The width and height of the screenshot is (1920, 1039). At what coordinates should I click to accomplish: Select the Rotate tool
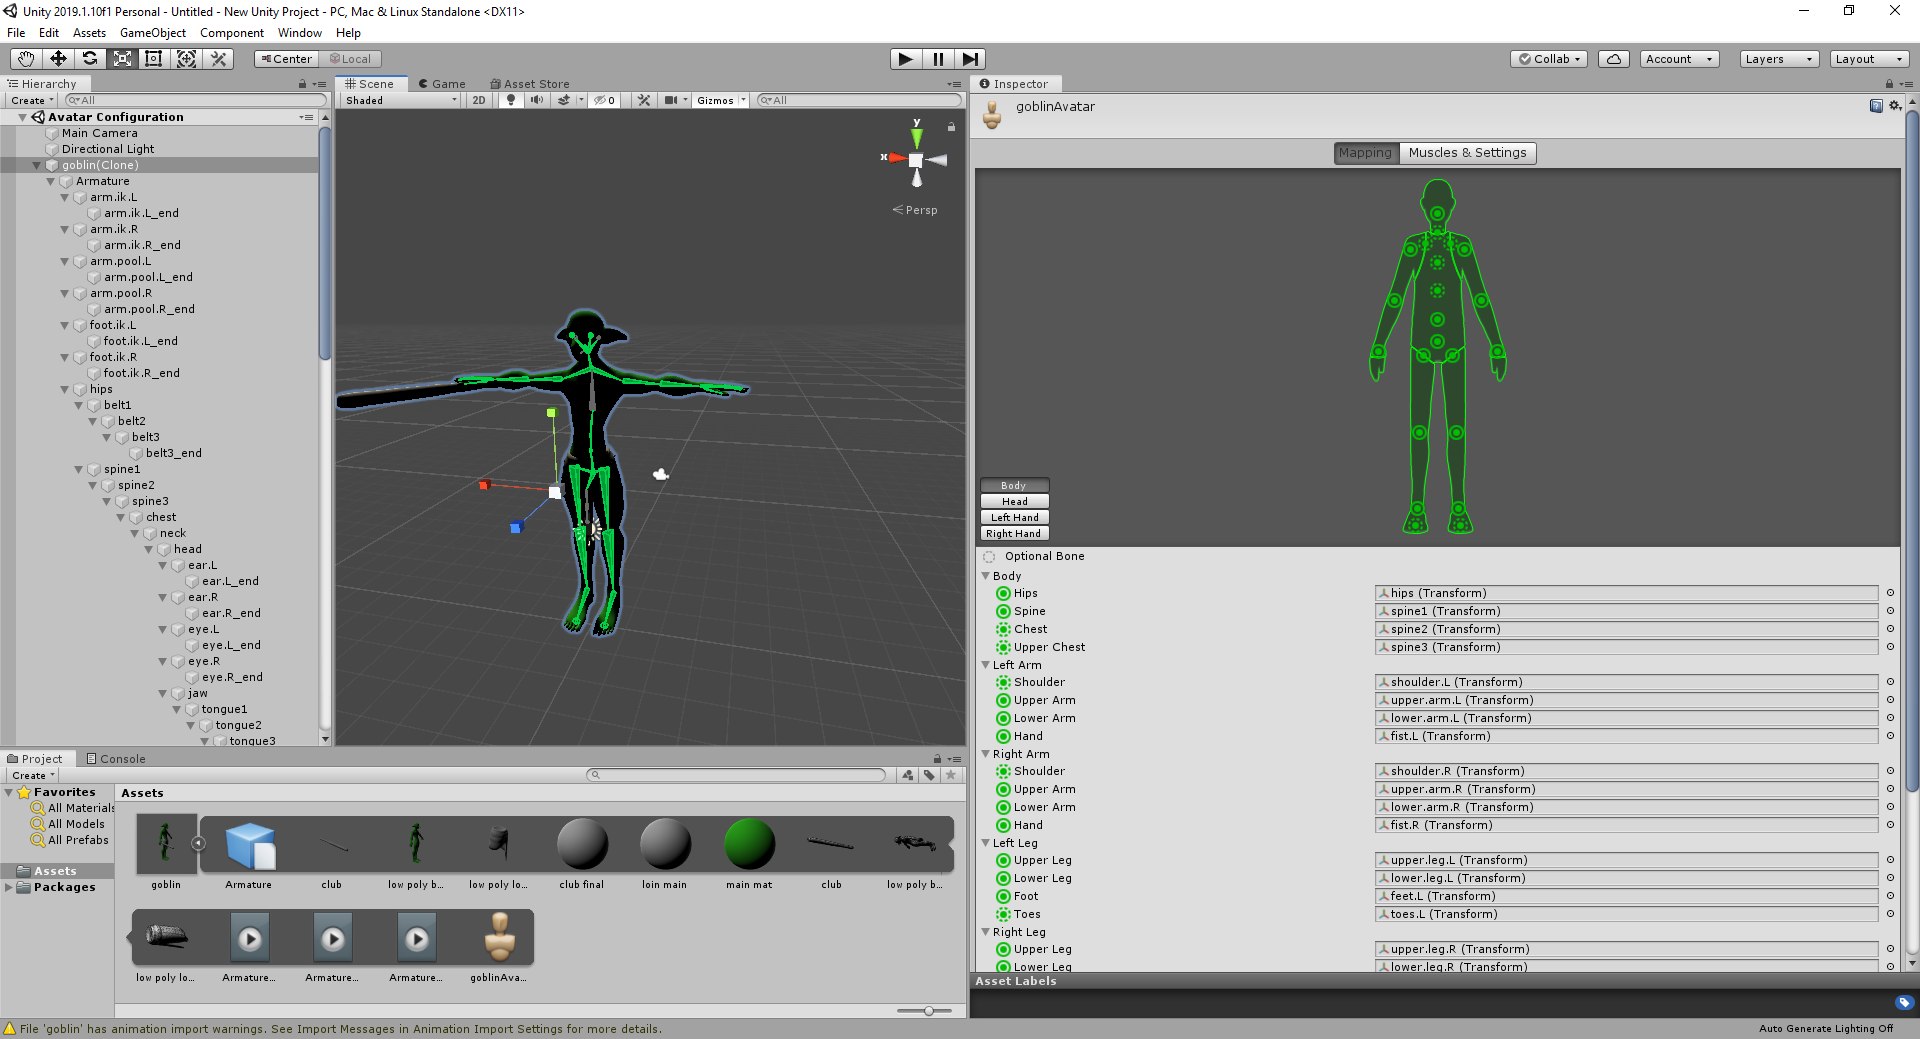(x=90, y=59)
